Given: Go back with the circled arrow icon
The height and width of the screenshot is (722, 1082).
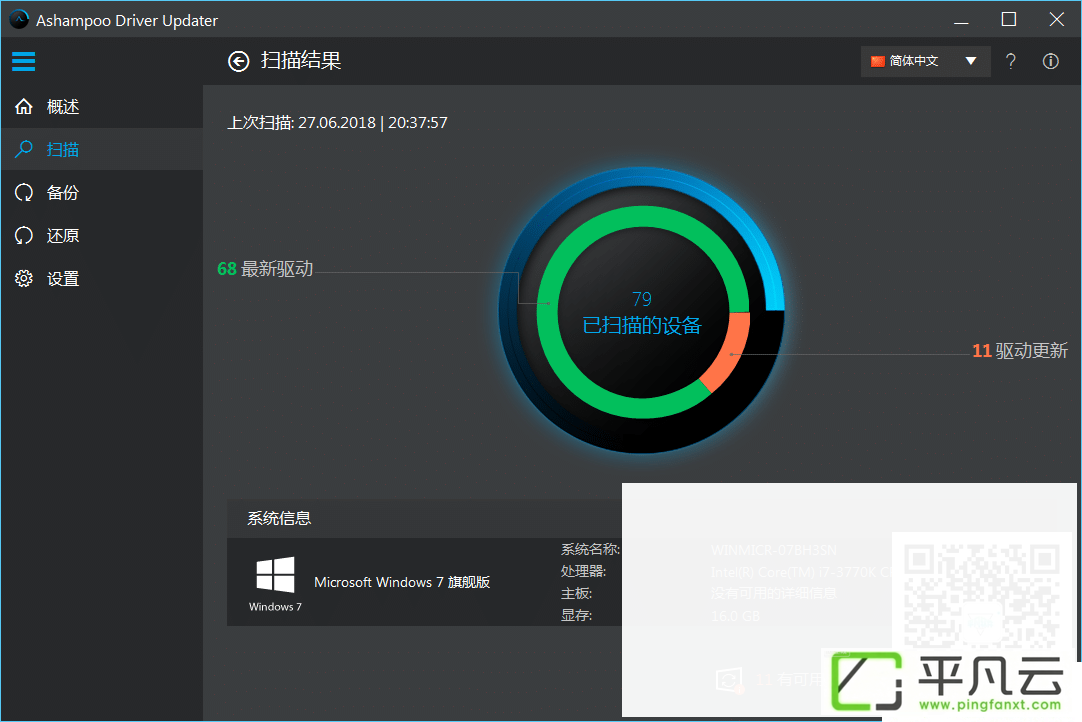Looking at the screenshot, I should click(239, 61).
